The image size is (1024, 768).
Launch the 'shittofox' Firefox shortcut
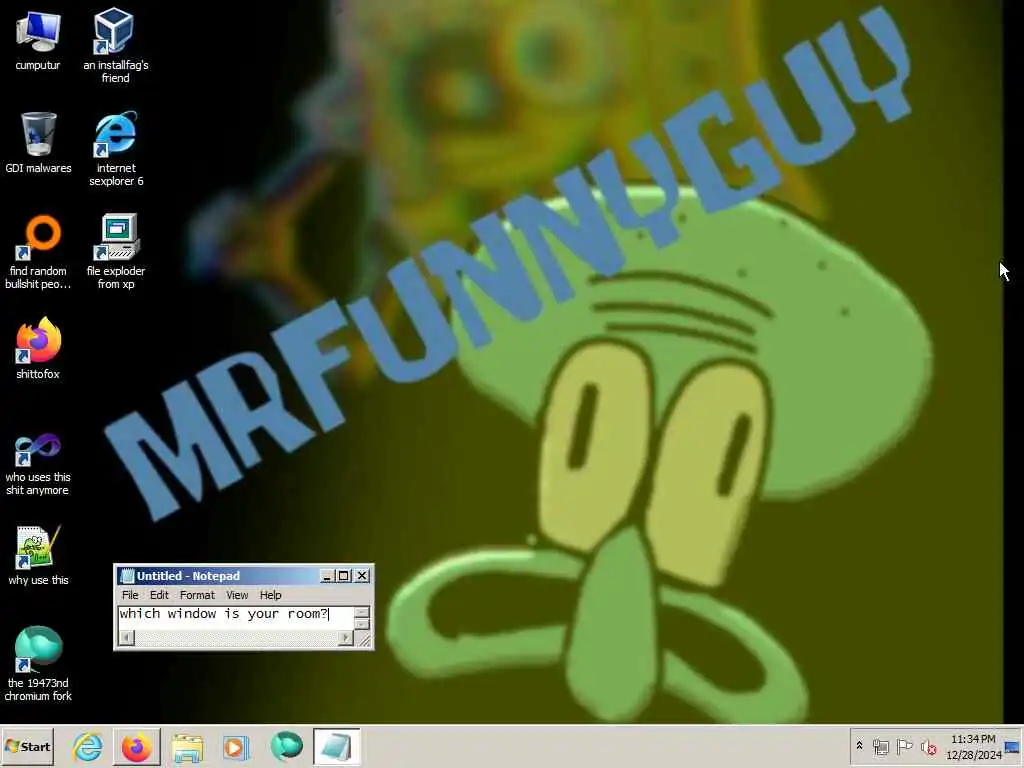pyautogui.click(x=38, y=348)
